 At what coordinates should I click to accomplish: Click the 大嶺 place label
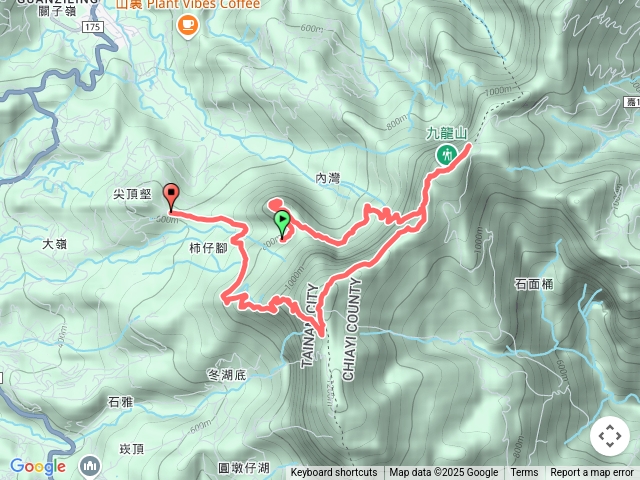[x=54, y=244]
